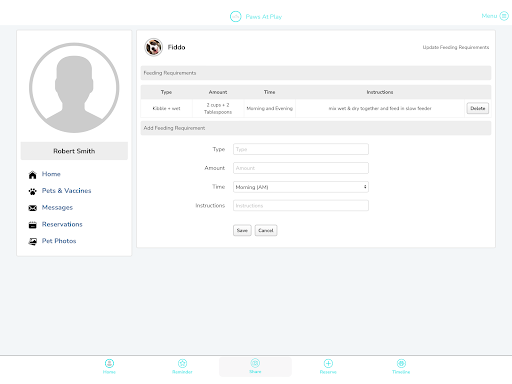Screen dimensions: 512x384
Task: Click the Menu text link at top
Action: coord(489,16)
